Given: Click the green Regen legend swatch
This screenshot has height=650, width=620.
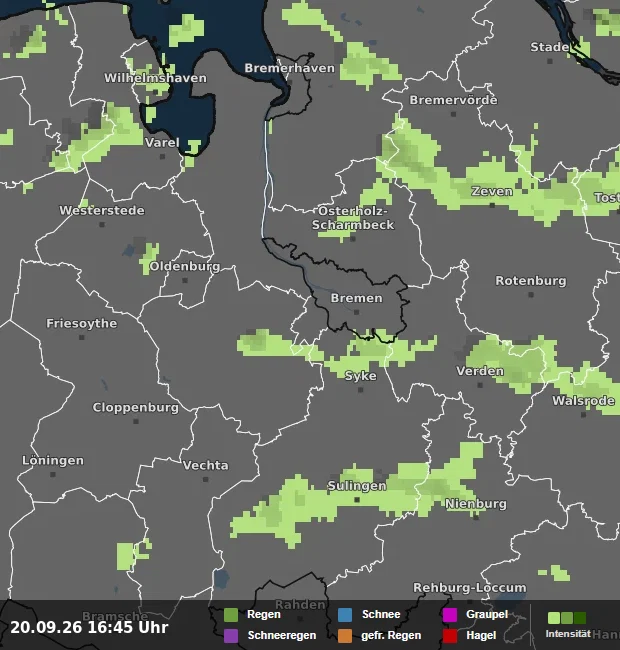Looking at the screenshot, I should coord(231,615).
